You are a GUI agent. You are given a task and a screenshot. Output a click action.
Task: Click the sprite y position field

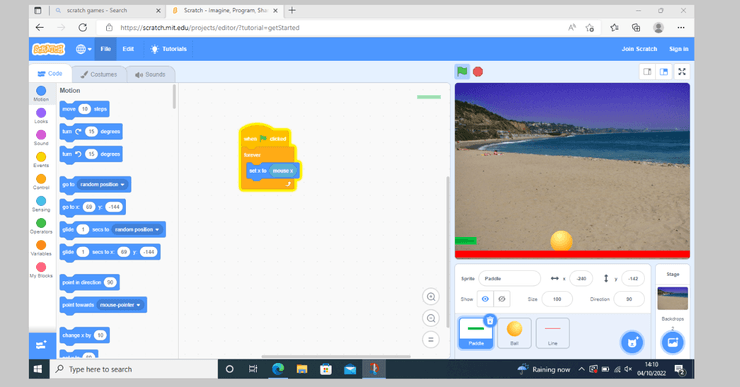(633, 278)
